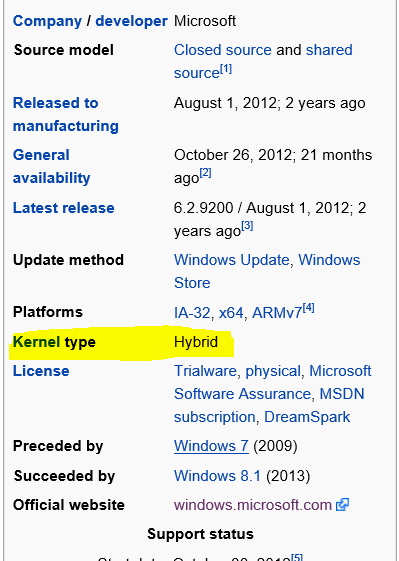The image size is (399, 561).
Task: Click the Update method label
Action: (x=68, y=260)
